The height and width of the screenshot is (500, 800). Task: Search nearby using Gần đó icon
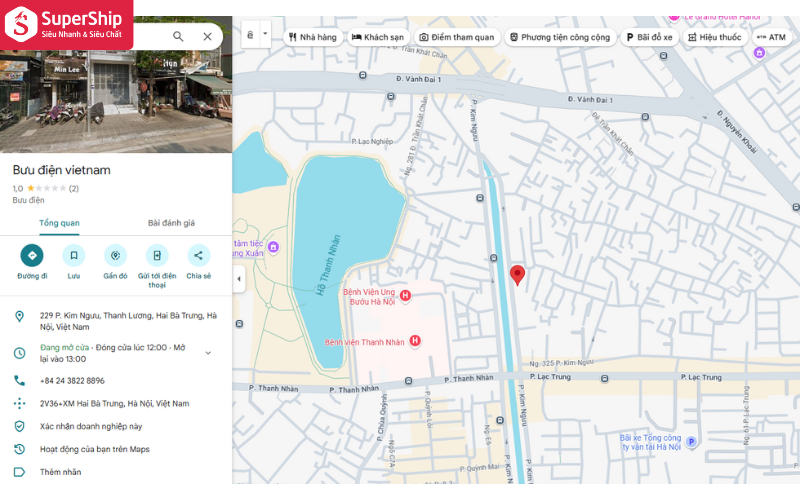[x=116, y=256]
